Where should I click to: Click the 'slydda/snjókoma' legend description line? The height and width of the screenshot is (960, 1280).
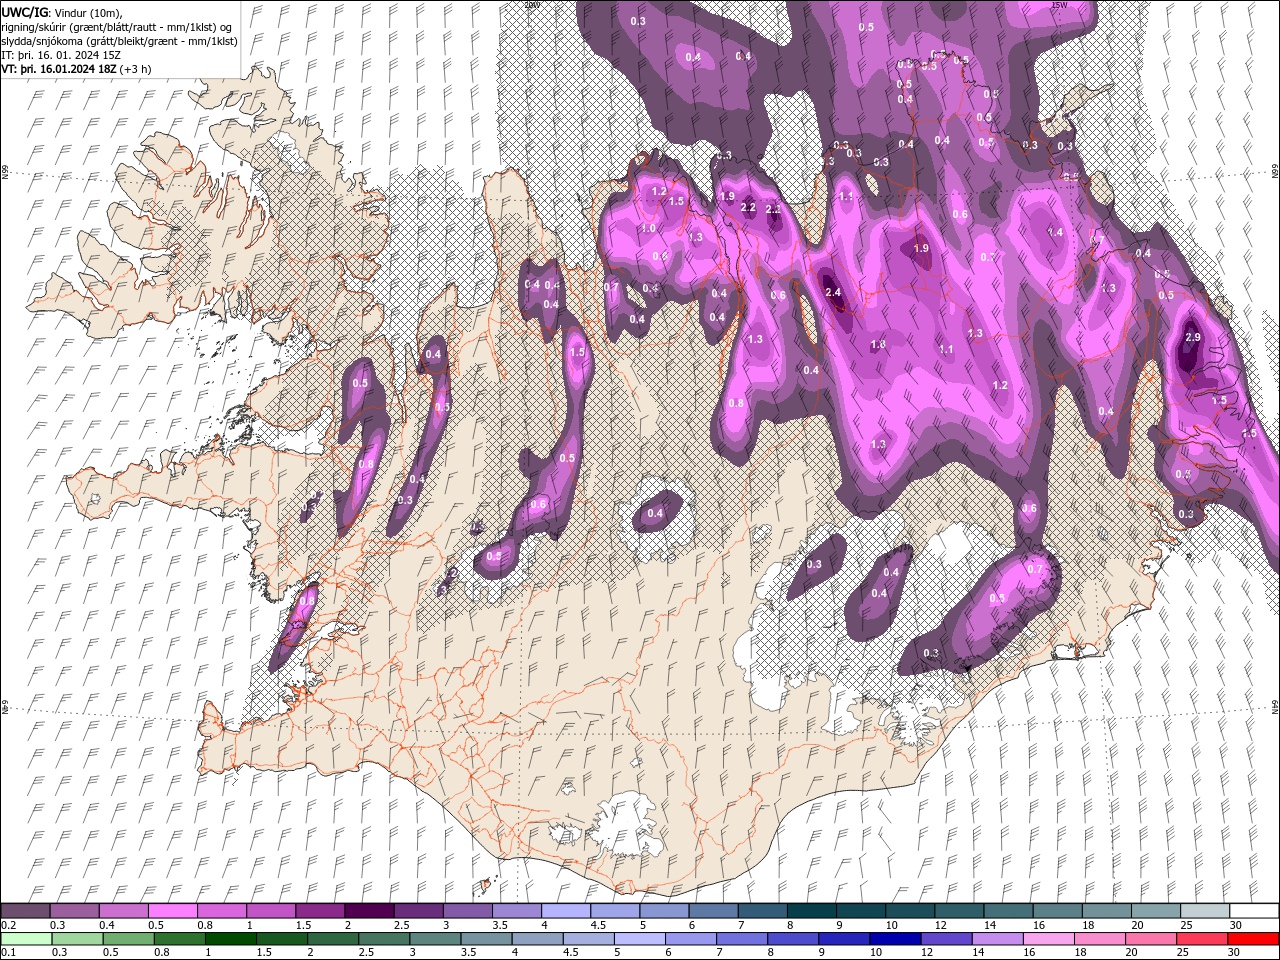[x=119, y=40]
